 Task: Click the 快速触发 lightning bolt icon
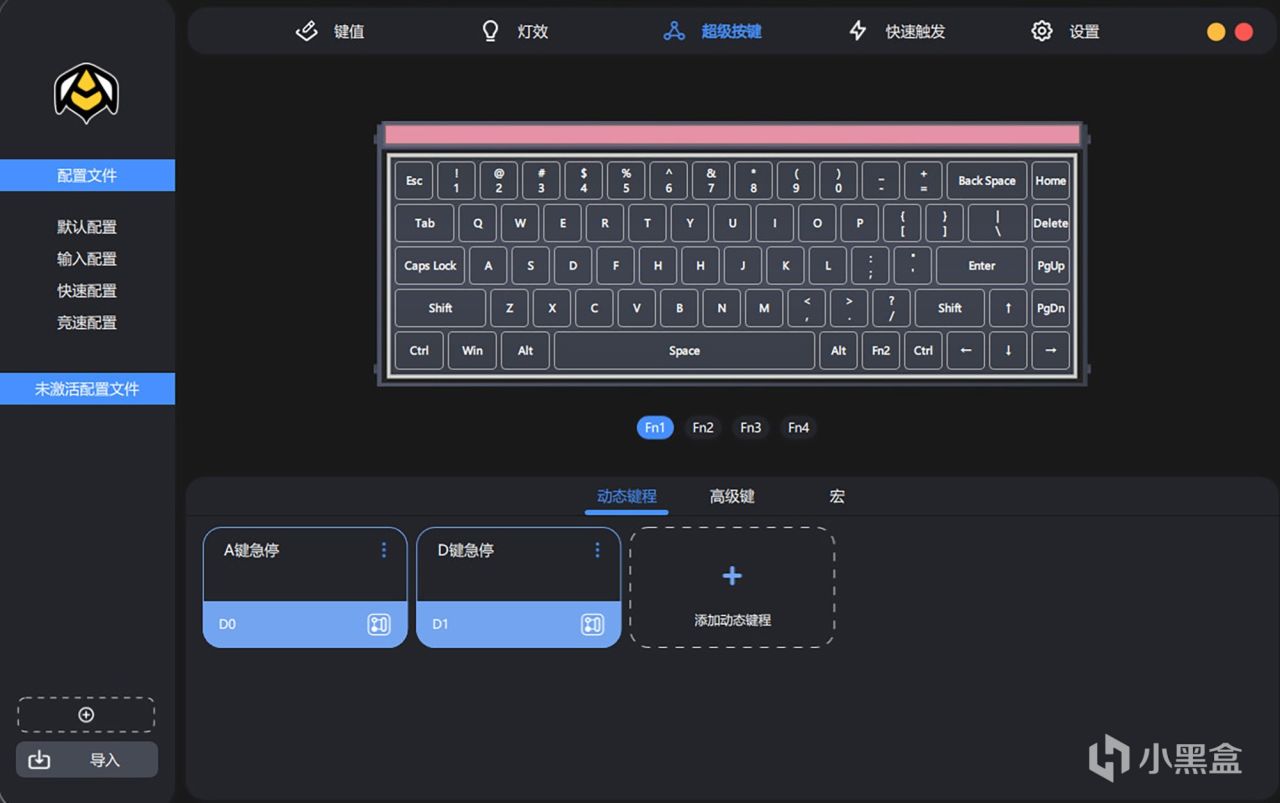(858, 31)
